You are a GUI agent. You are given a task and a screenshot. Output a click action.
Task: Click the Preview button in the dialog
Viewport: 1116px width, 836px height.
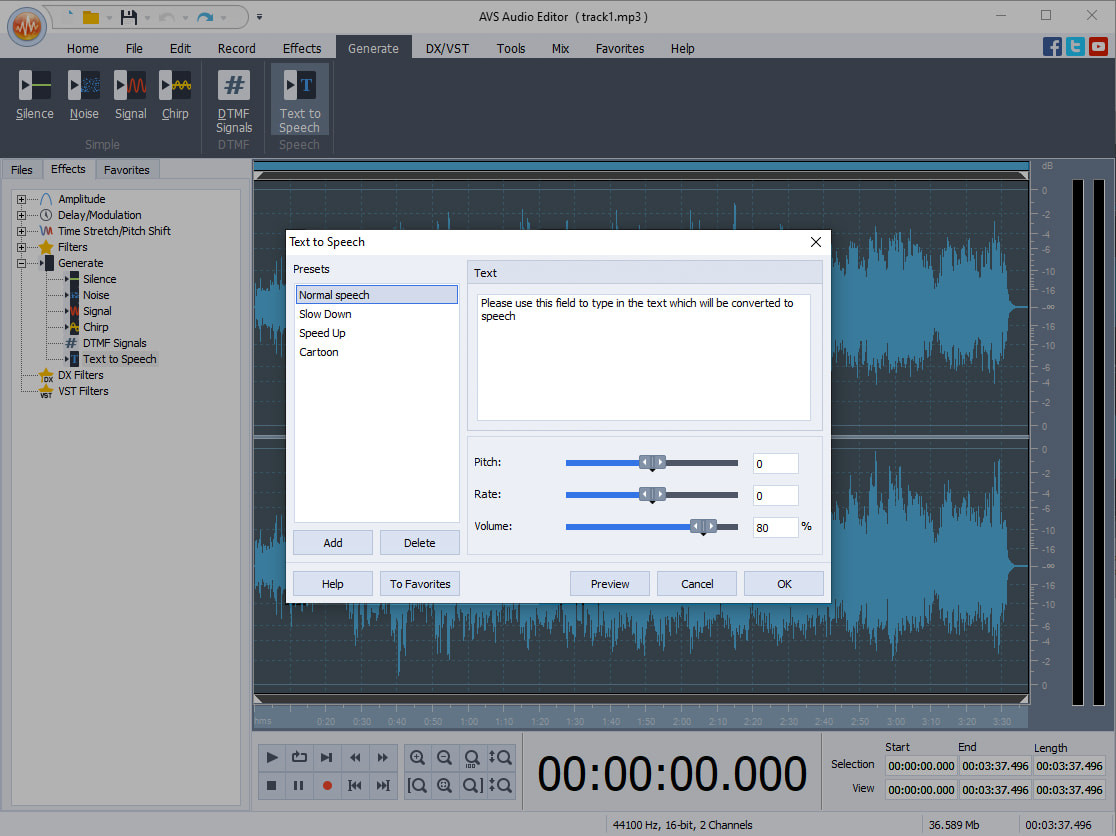click(x=609, y=583)
